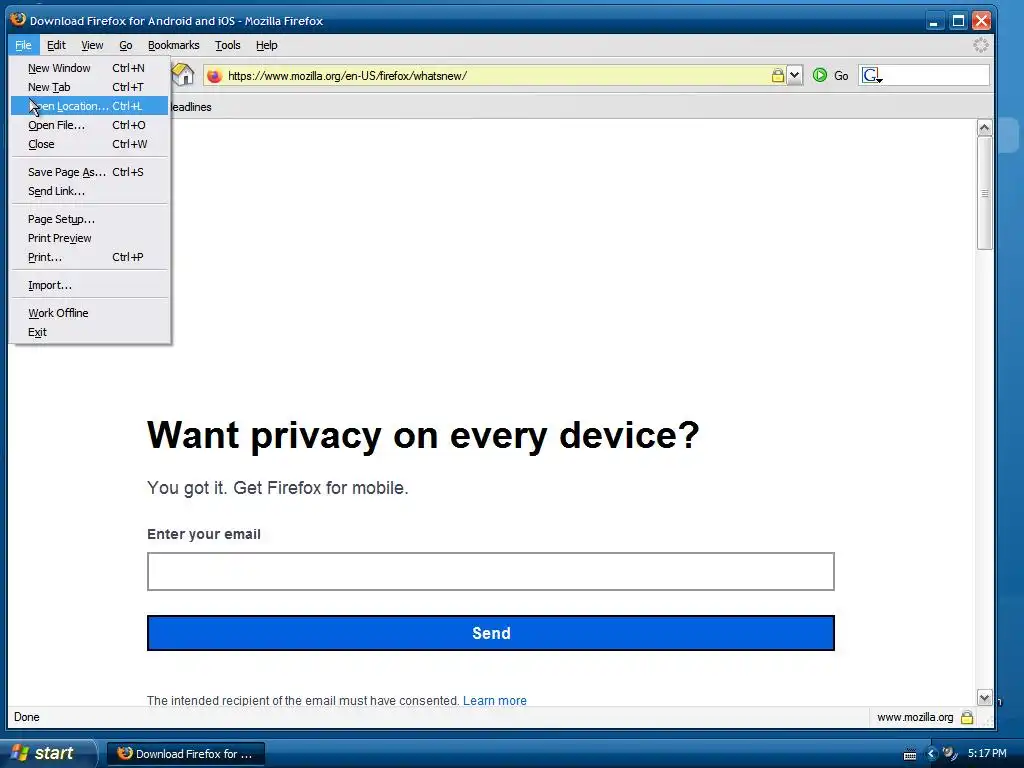This screenshot has height=768, width=1024.
Task: Select Page Setup in the File menu
Action: click(x=89, y=219)
